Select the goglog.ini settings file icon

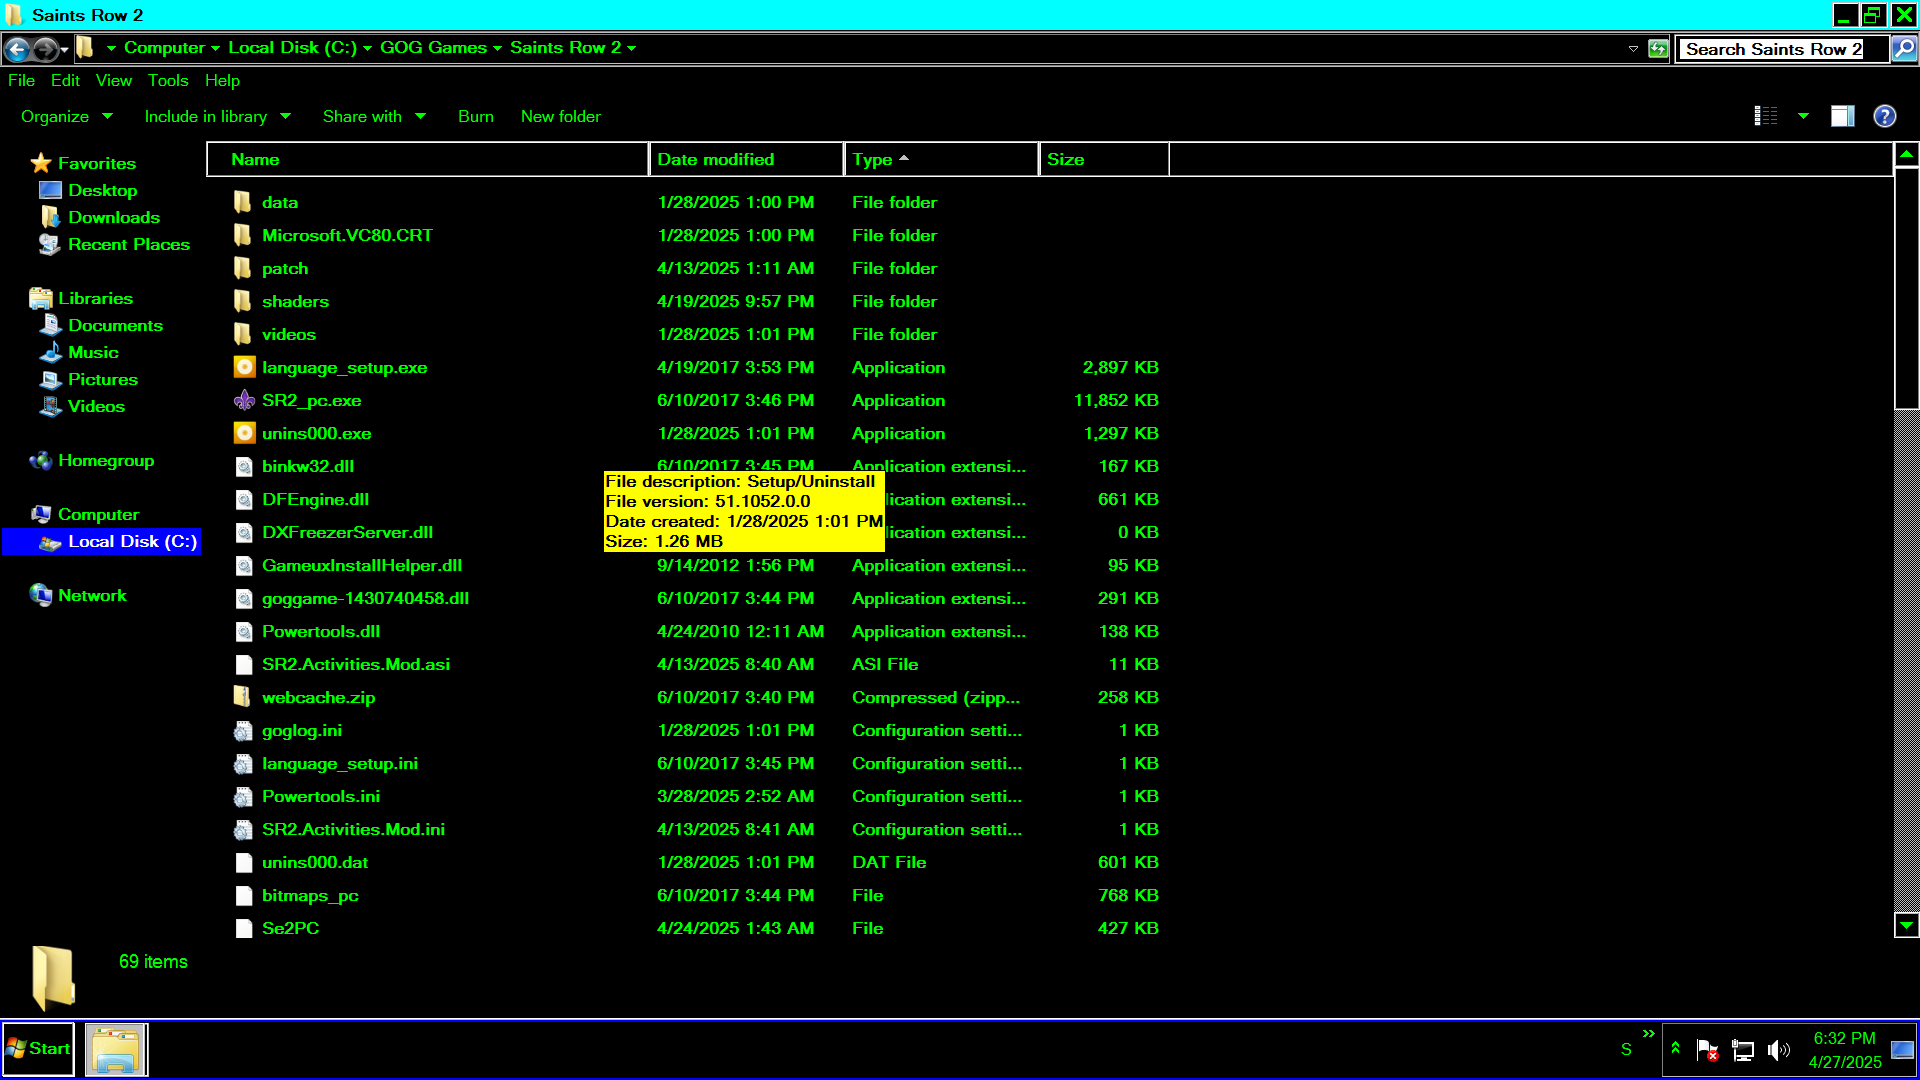pyautogui.click(x=243, y=730)
